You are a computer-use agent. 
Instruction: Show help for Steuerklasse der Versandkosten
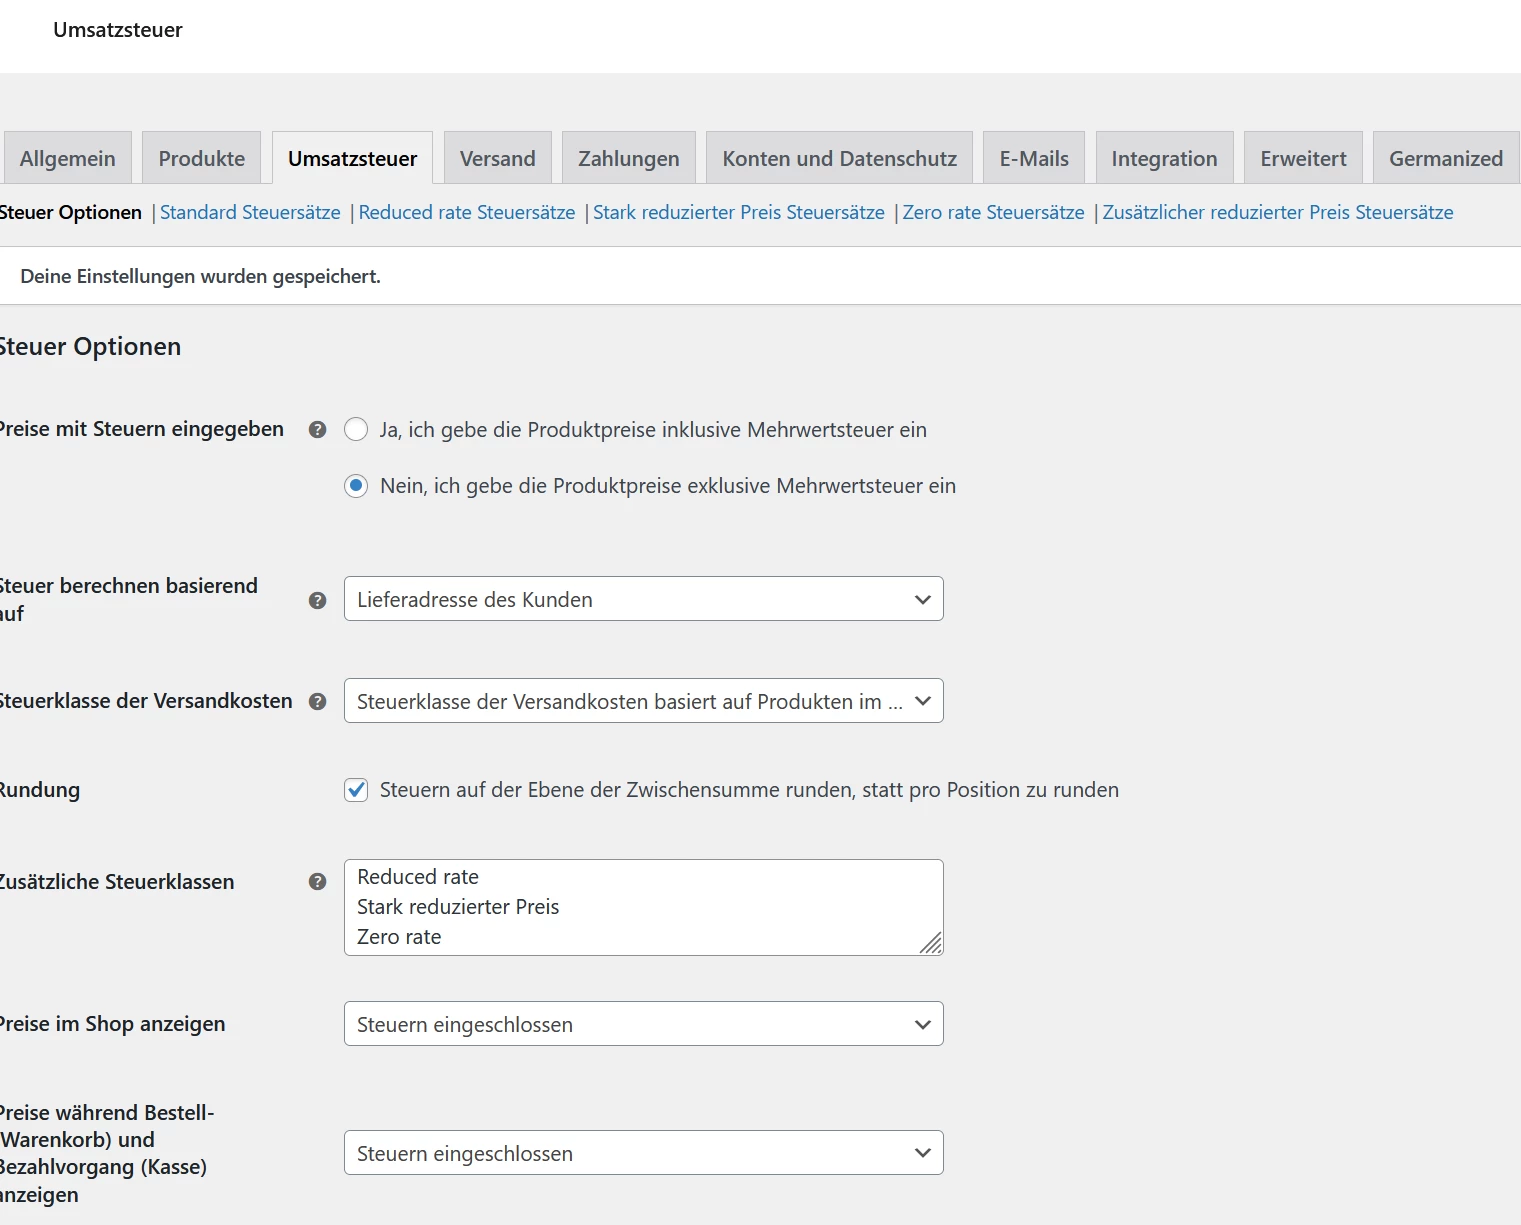318,702
